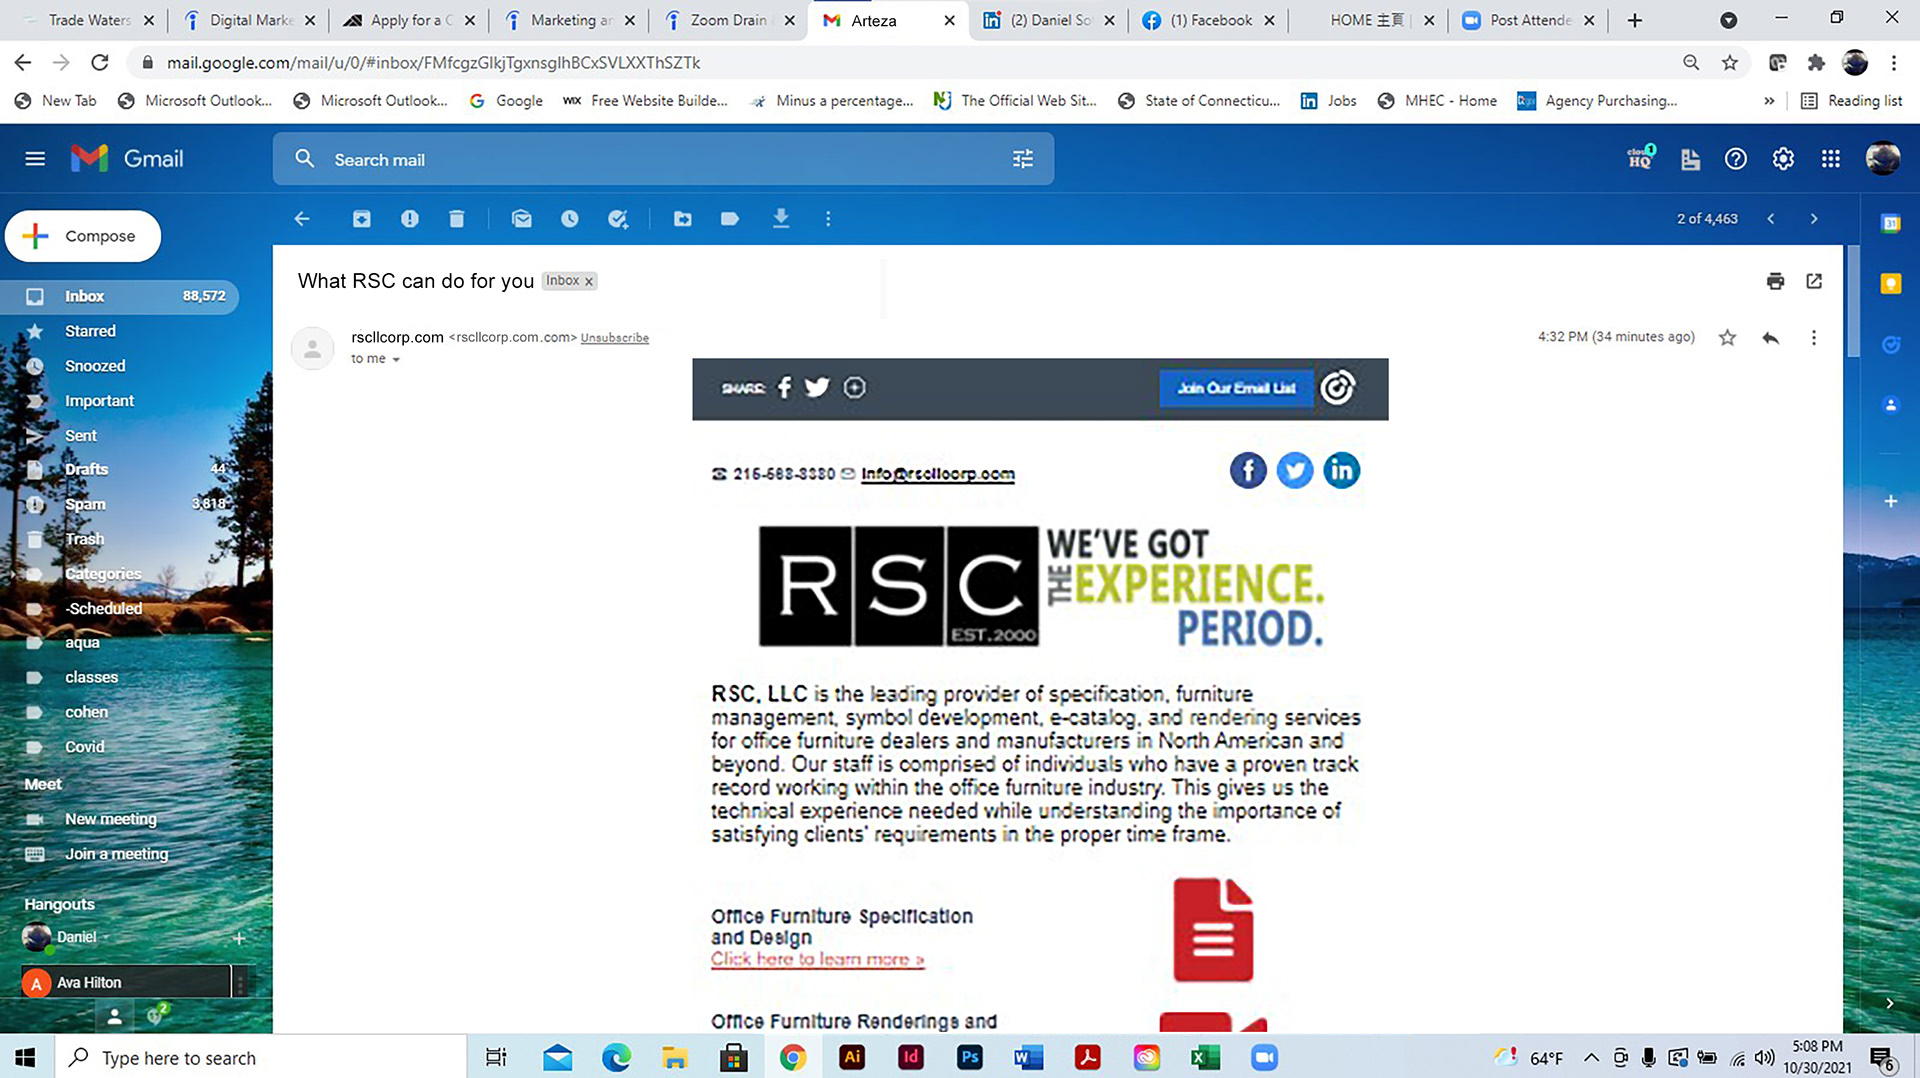The image size is (1920, 1078).
Task: Start a New meeting
Action: coord(110,819)
